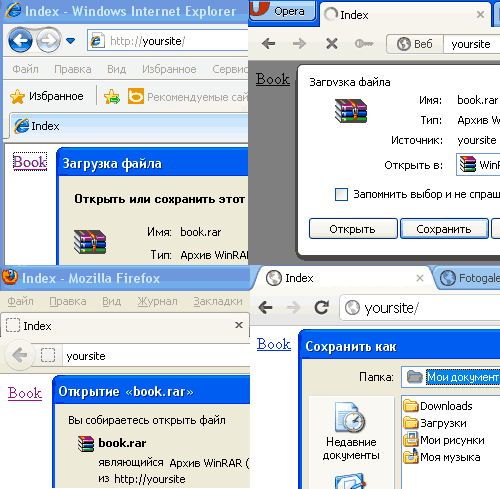The height and width of the screenshot is (489, 500).
Task: Click Internet Explorer back arrow button
Action: tap(20, 41)
